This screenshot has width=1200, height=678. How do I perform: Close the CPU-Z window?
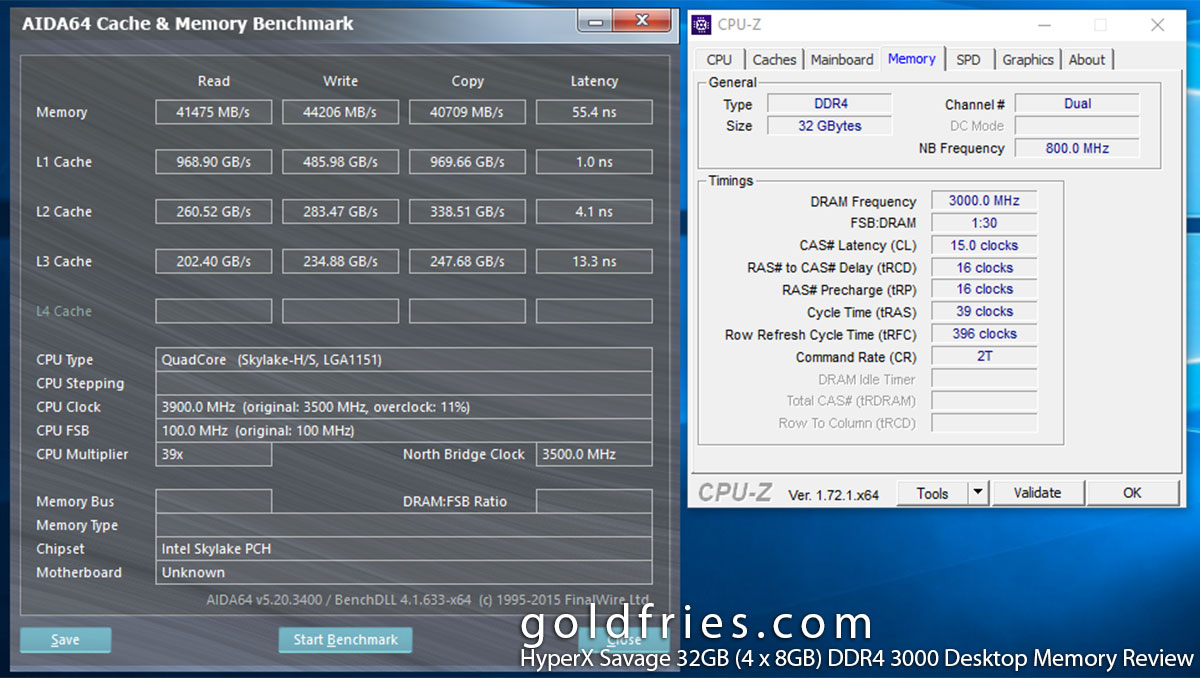pyautogui.click(x=1158, y=25)
